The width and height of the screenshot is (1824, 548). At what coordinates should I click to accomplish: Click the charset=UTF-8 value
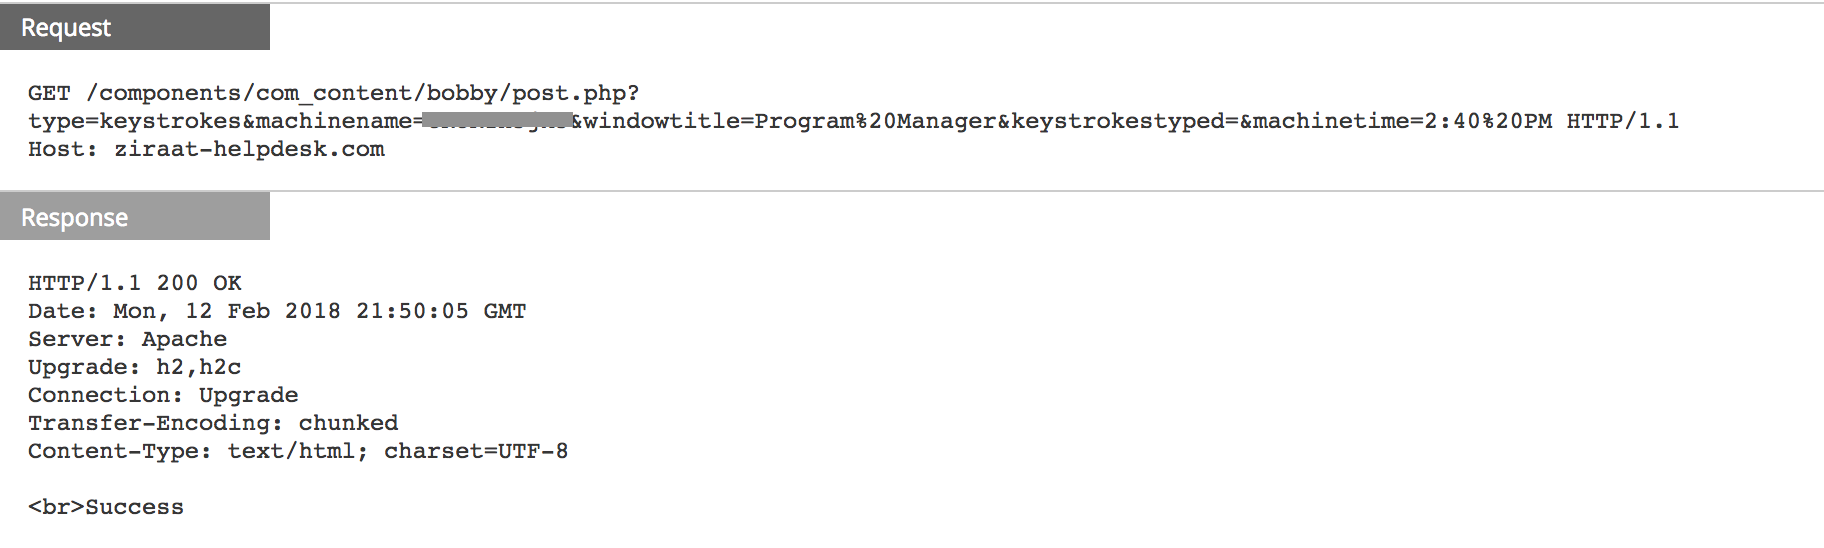(x=476, y=451)
